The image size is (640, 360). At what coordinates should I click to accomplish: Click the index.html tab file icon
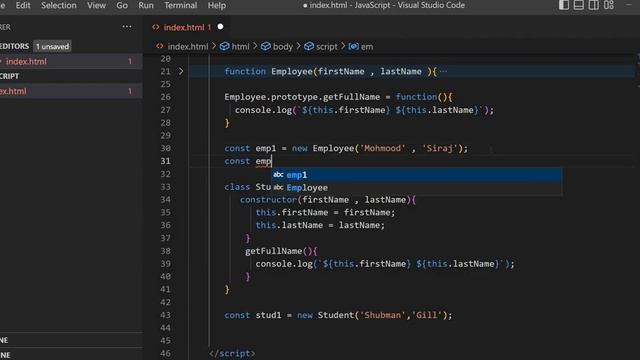coord(156,27)
